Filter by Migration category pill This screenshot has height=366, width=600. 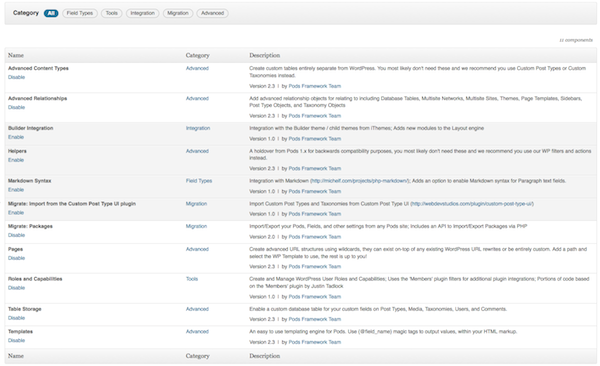point(178,13)
